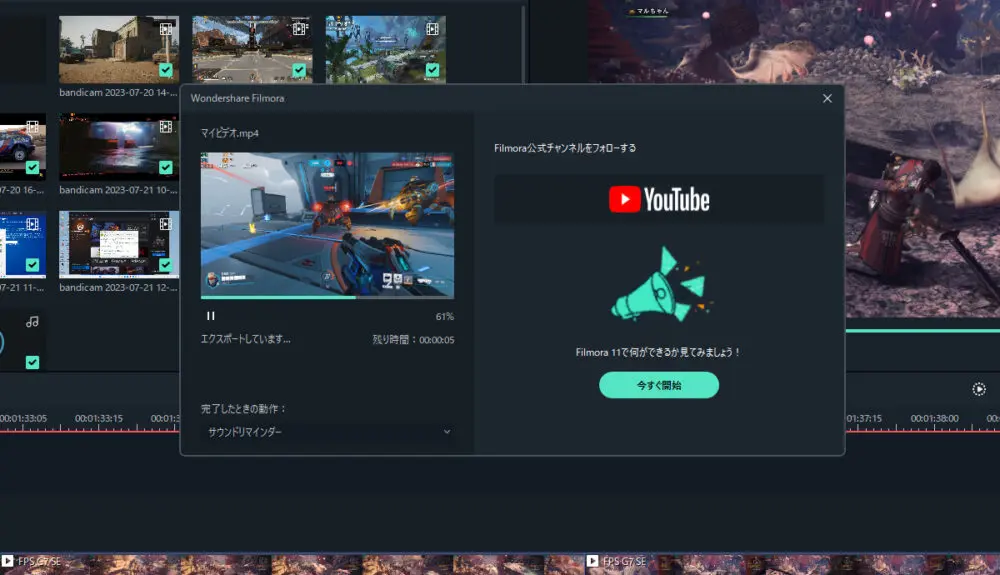Viewport: 1000px width, 575px height.
Task: Click the music note icon on audio item
Action: point(33,321)
